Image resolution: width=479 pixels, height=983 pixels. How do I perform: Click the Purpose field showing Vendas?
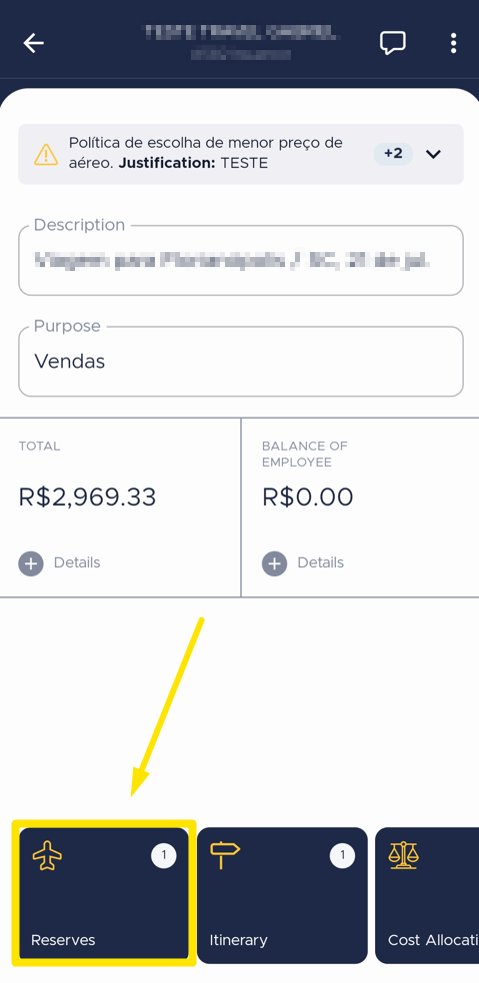click(x=241, y=361)
